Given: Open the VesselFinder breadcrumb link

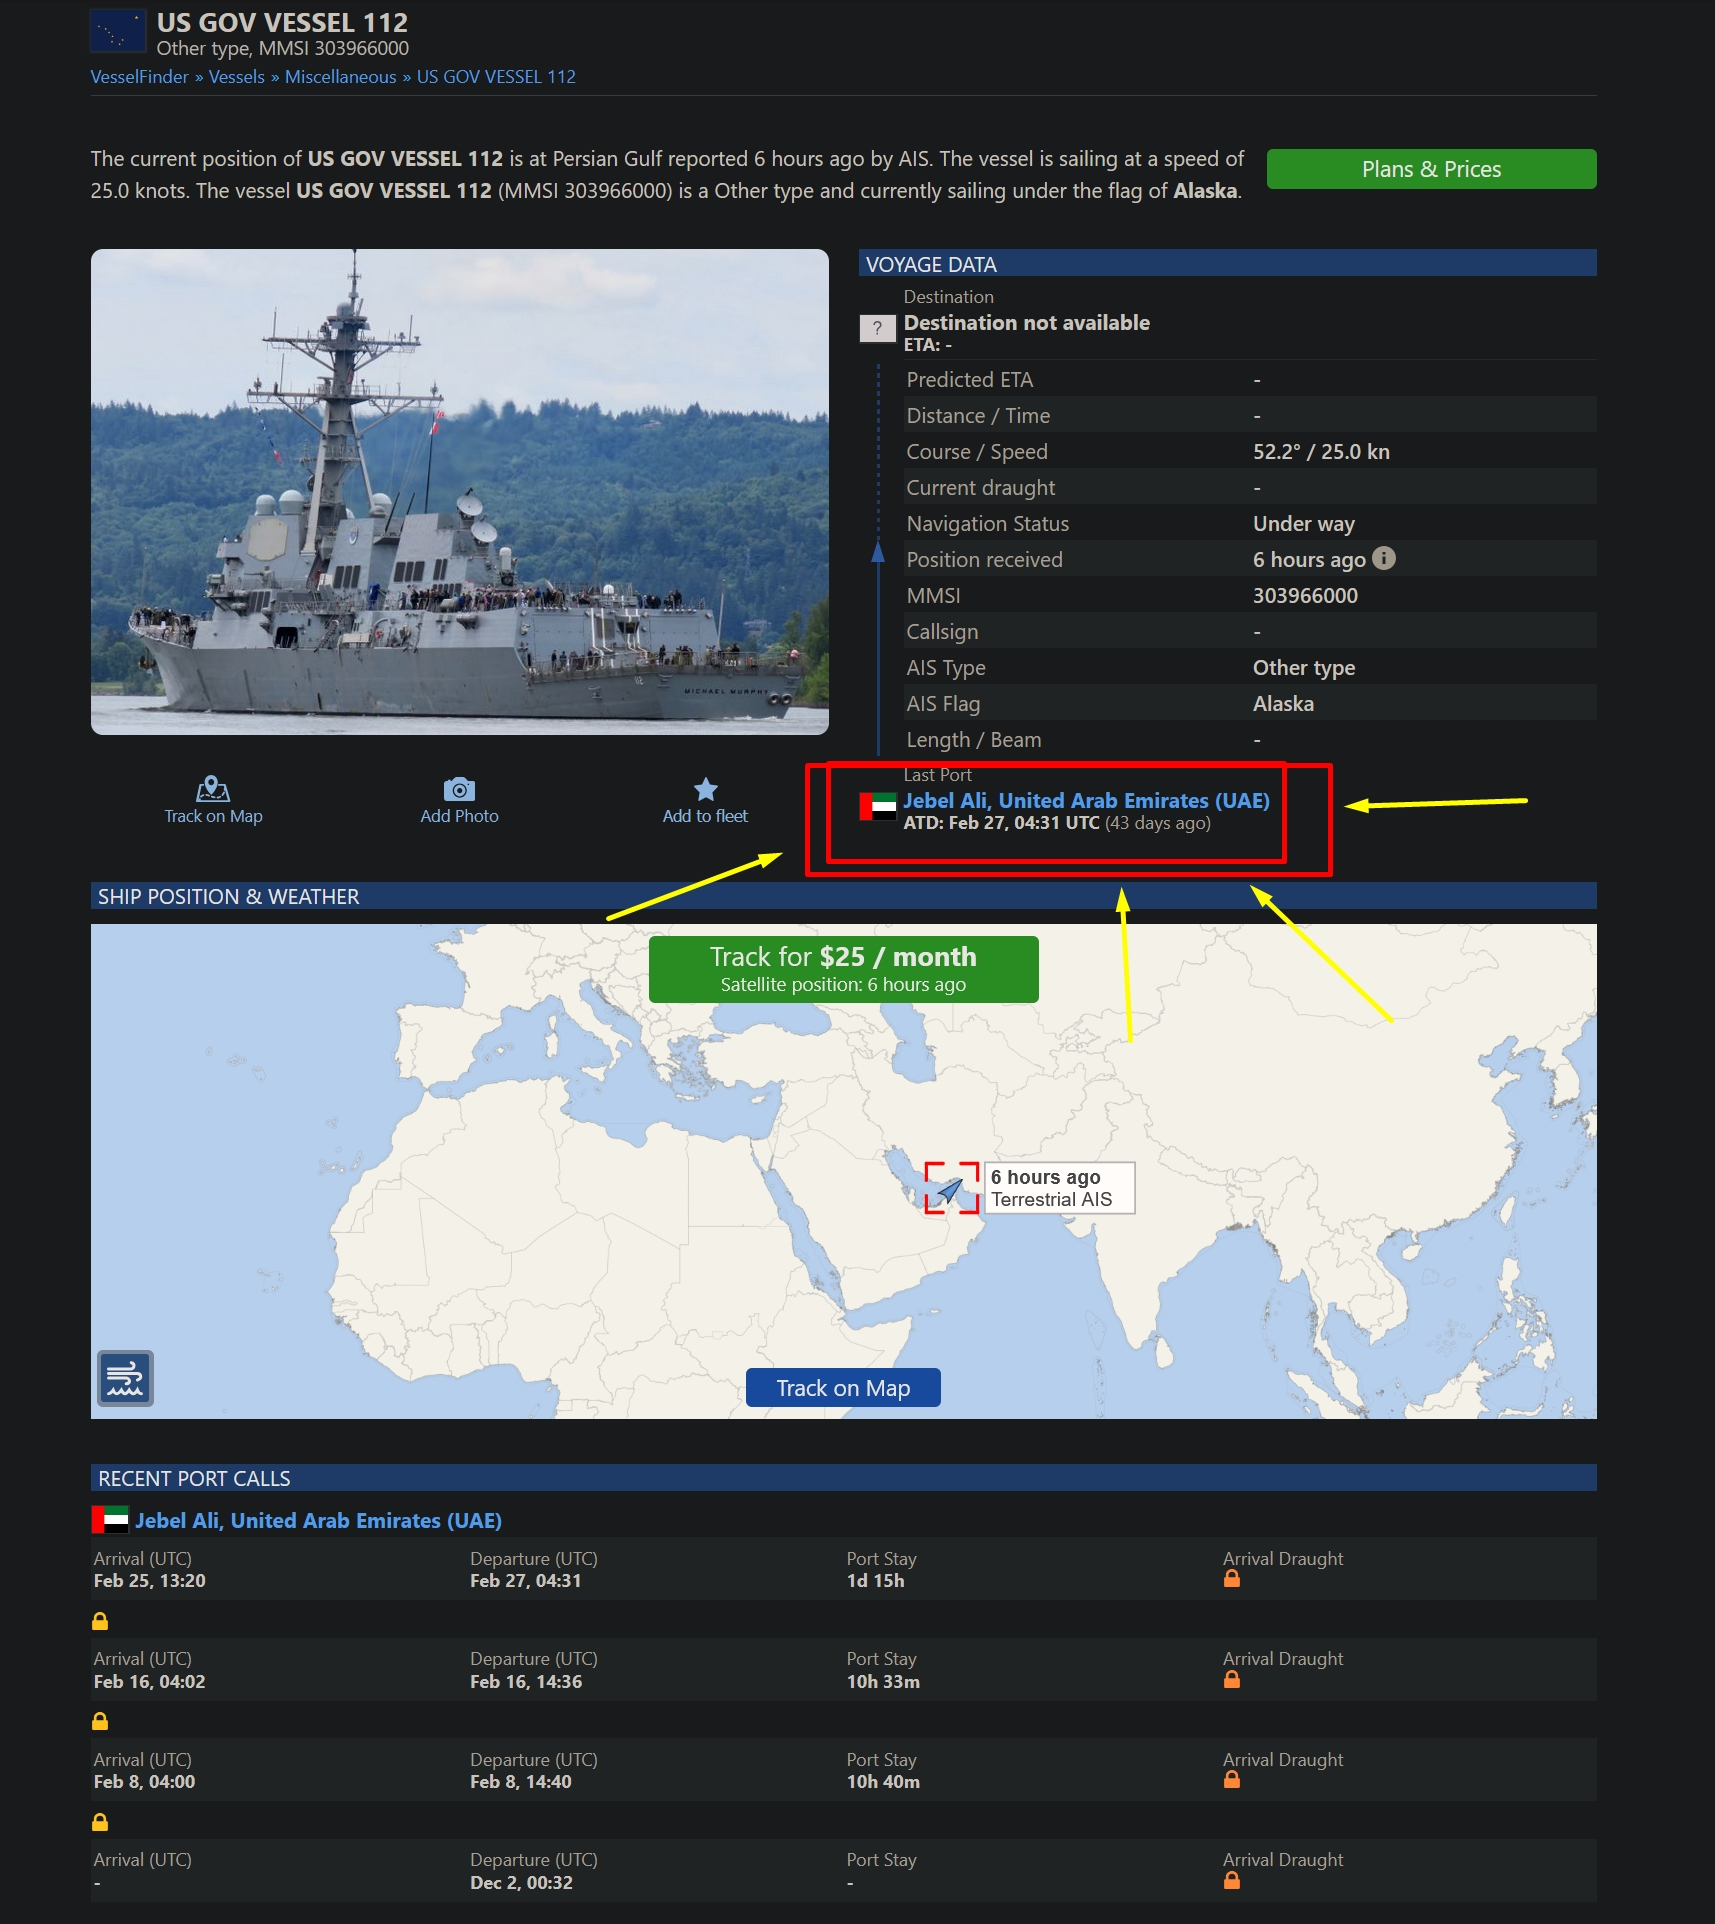Looking at the screenshot, I should coord(139,77).
